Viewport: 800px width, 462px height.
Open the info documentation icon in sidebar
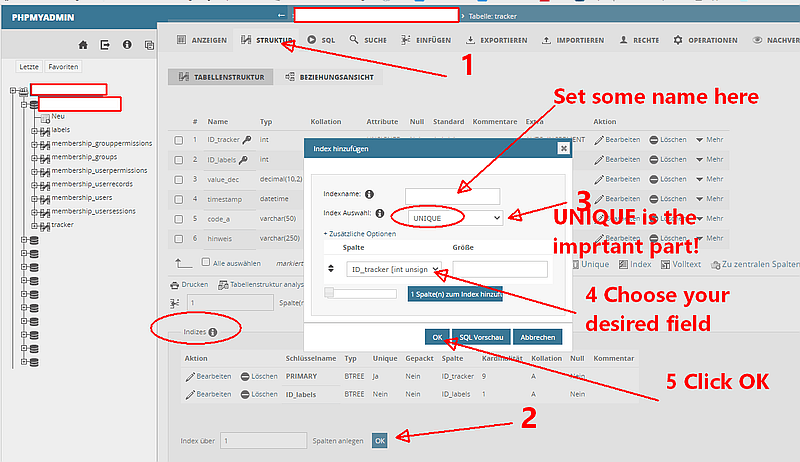tap(127, 45)
